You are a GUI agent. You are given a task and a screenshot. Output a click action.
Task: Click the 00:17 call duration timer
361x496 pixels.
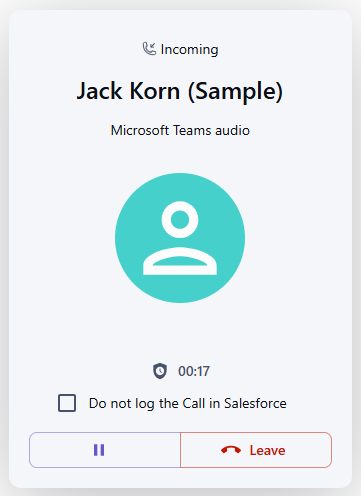coord(194,371)
